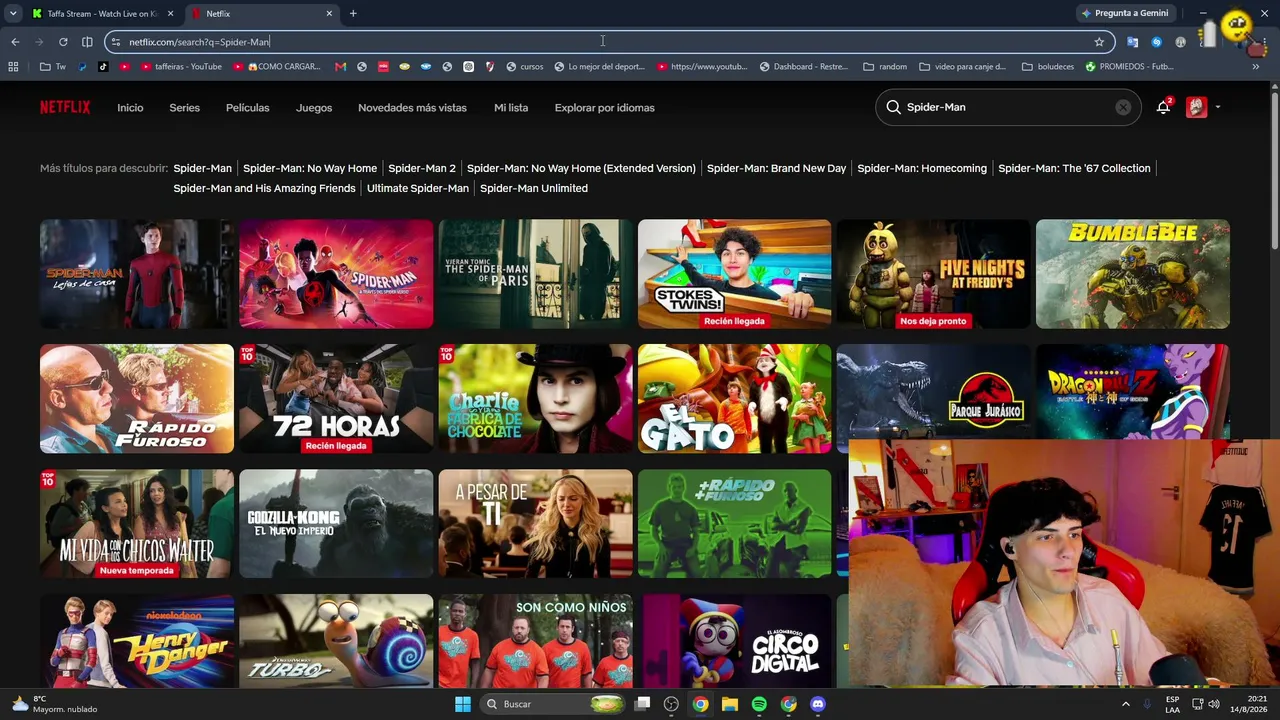Open the Tw bookmarks folder

52,67
